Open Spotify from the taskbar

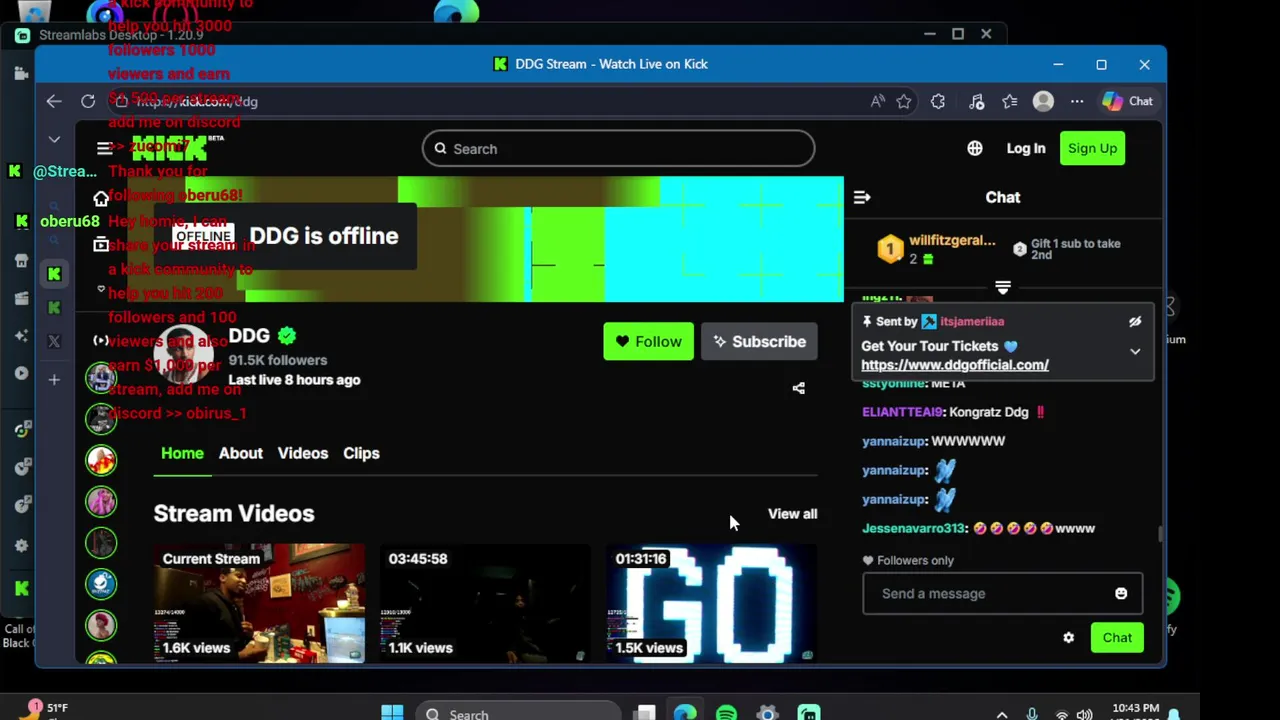pos(726,713)
